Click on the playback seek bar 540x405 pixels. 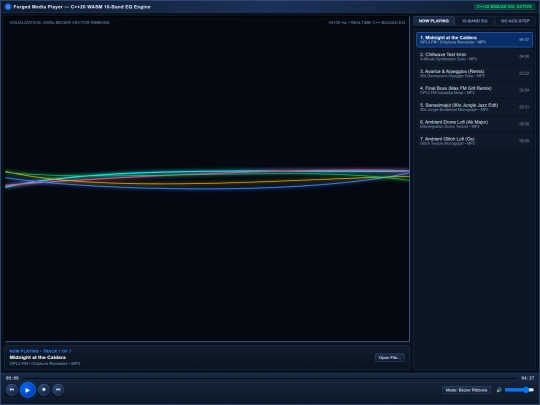[x=270, y=378]
